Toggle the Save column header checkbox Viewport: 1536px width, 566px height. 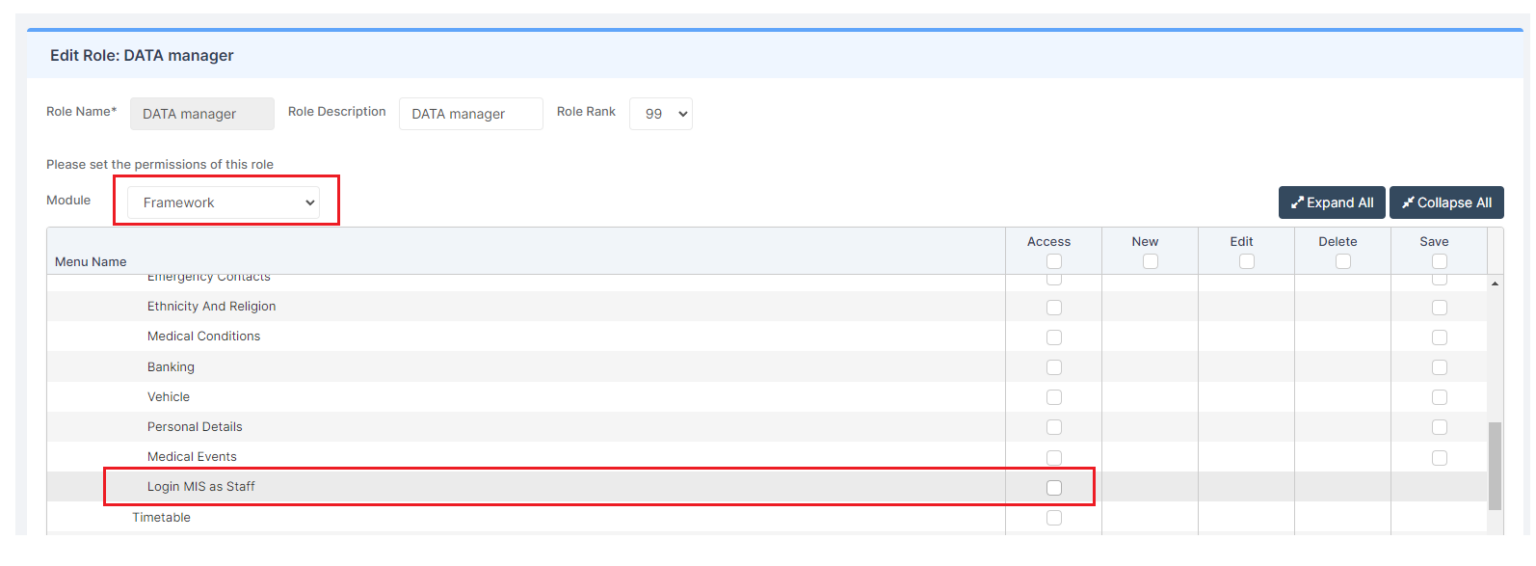point(1439,261)
